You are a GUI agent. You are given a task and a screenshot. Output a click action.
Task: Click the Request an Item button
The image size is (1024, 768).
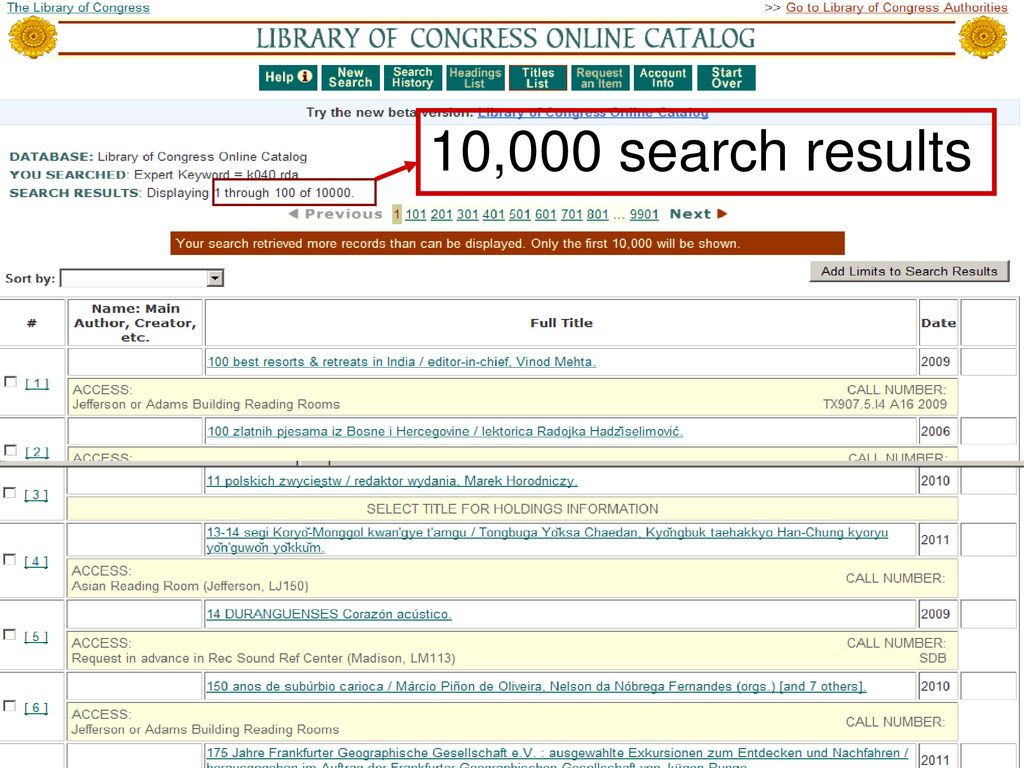coord(600,77)
